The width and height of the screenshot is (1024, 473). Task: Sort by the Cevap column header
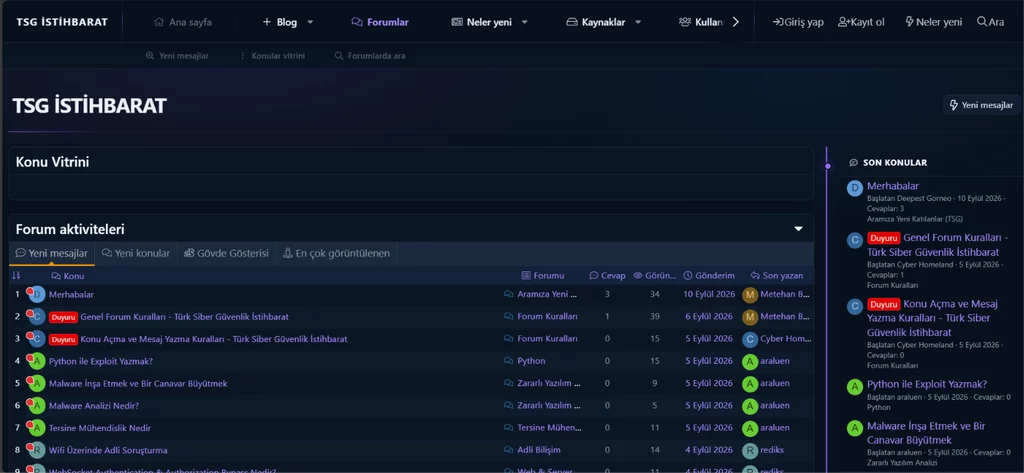(607, 276)
